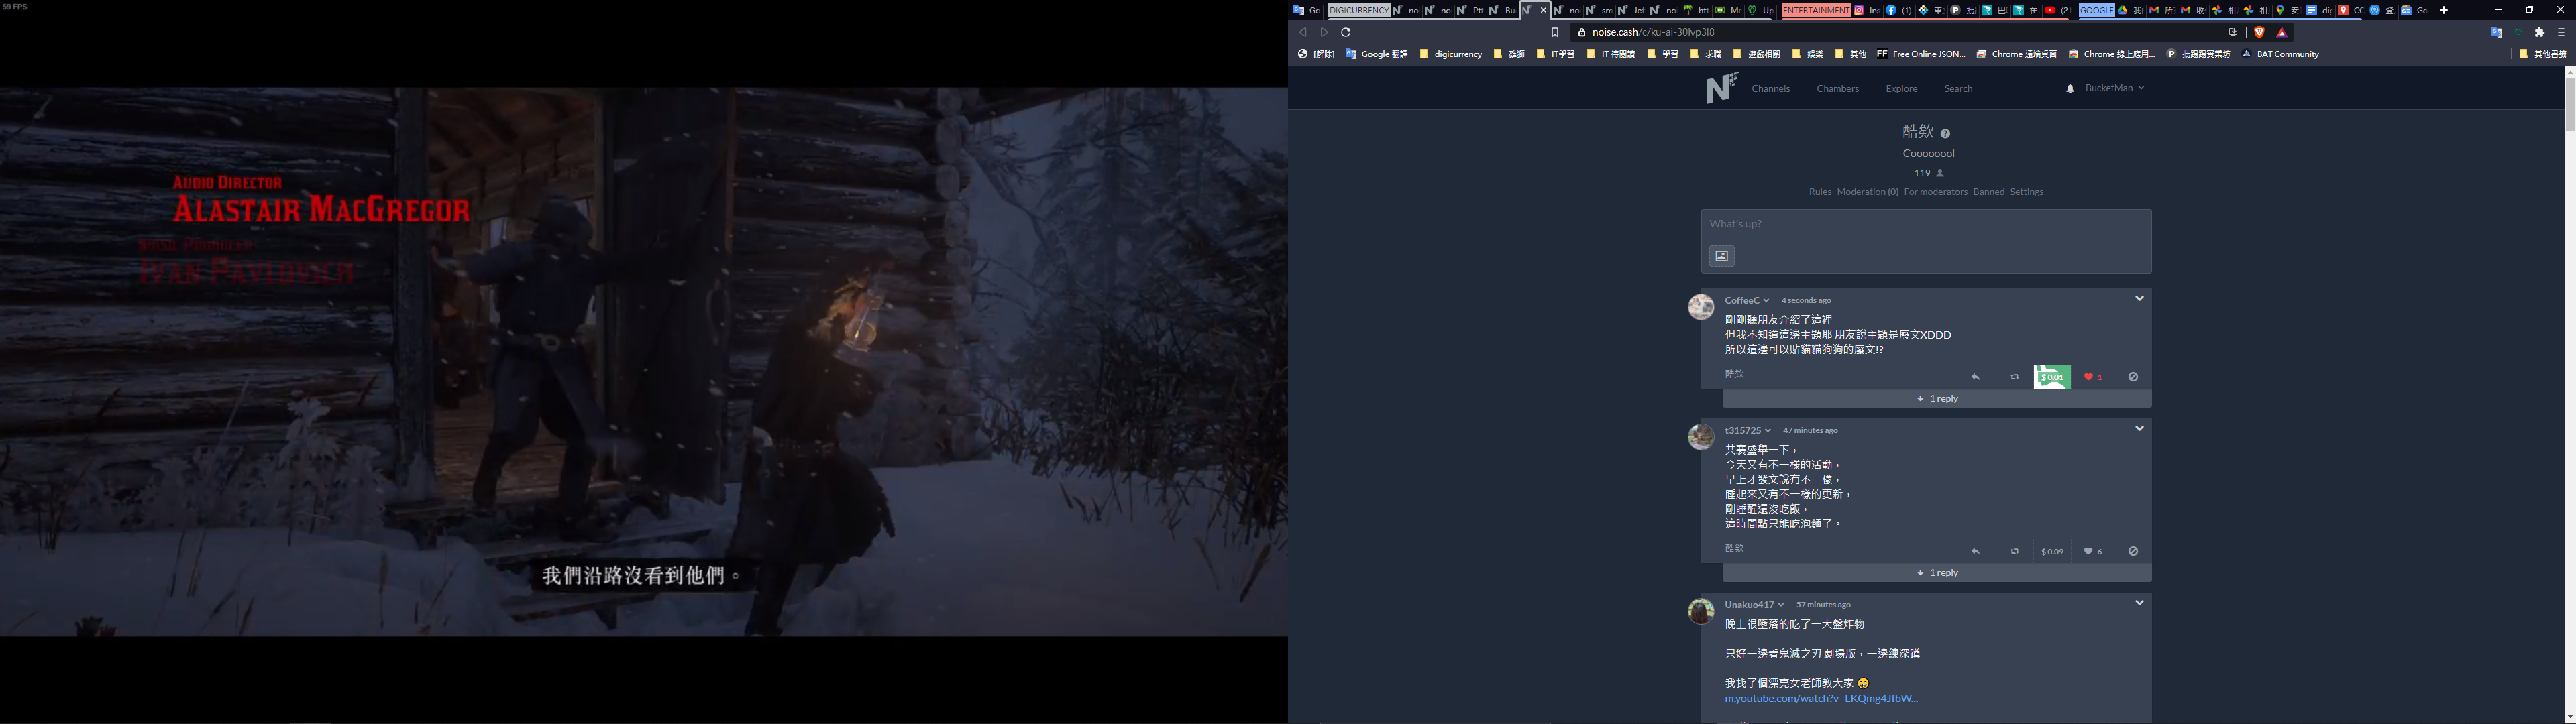
Task: Expand the t315725 username dropdown
Action: point(1768,431)
